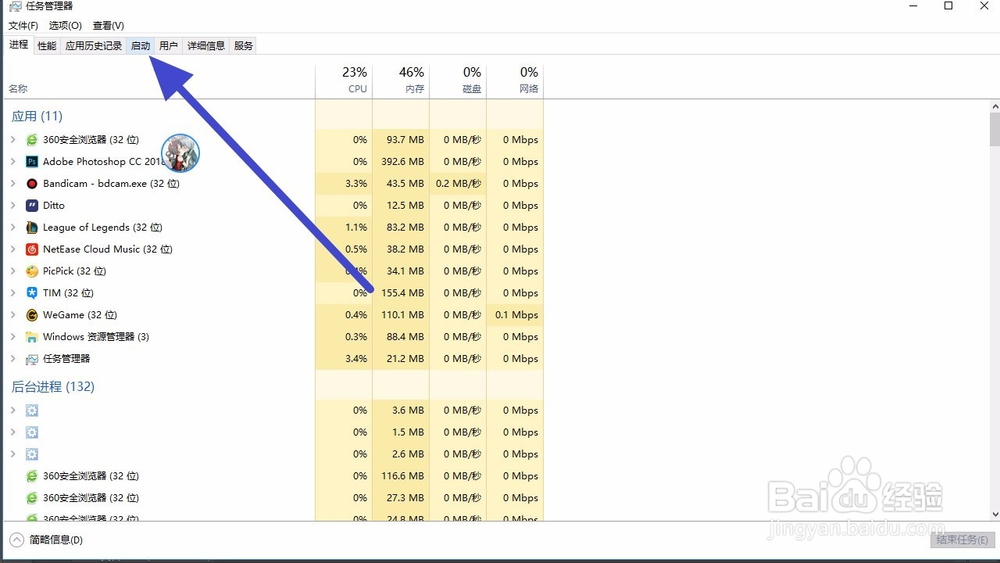Click the PicPick icon
This screenshot has height=563, width=1000.
32,271
